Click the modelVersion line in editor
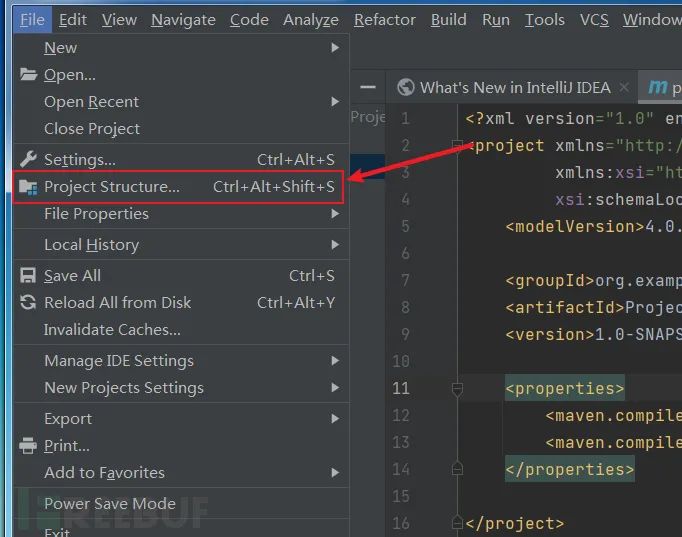The image size is (682, 537). 593,227
